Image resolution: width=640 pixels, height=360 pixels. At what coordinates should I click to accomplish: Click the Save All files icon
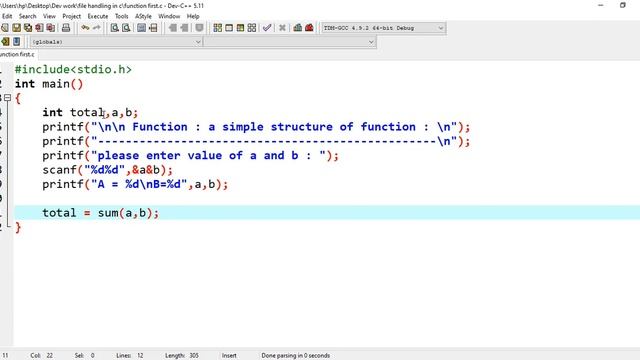(x=28, y=28)
